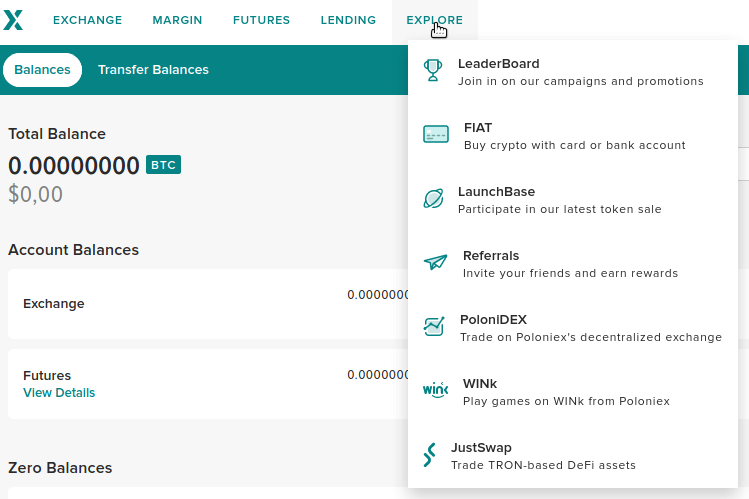
Task: Open the Exchange menu
Action: [x=87, y=20]
